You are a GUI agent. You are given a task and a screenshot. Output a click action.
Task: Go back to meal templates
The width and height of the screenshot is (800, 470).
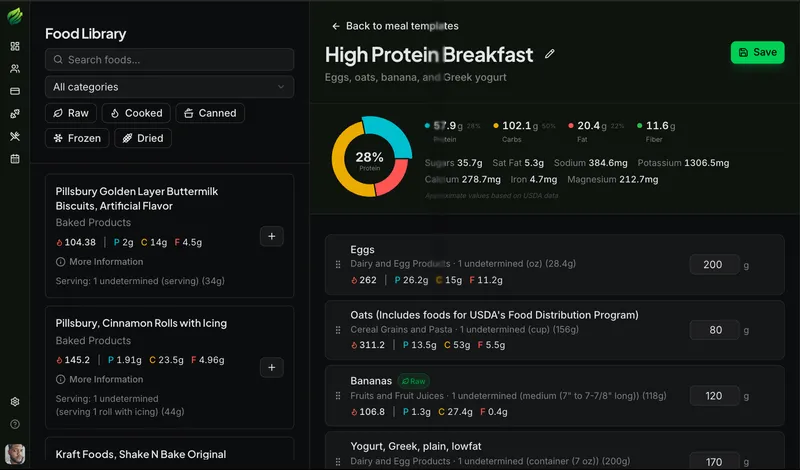coord(395,26)
